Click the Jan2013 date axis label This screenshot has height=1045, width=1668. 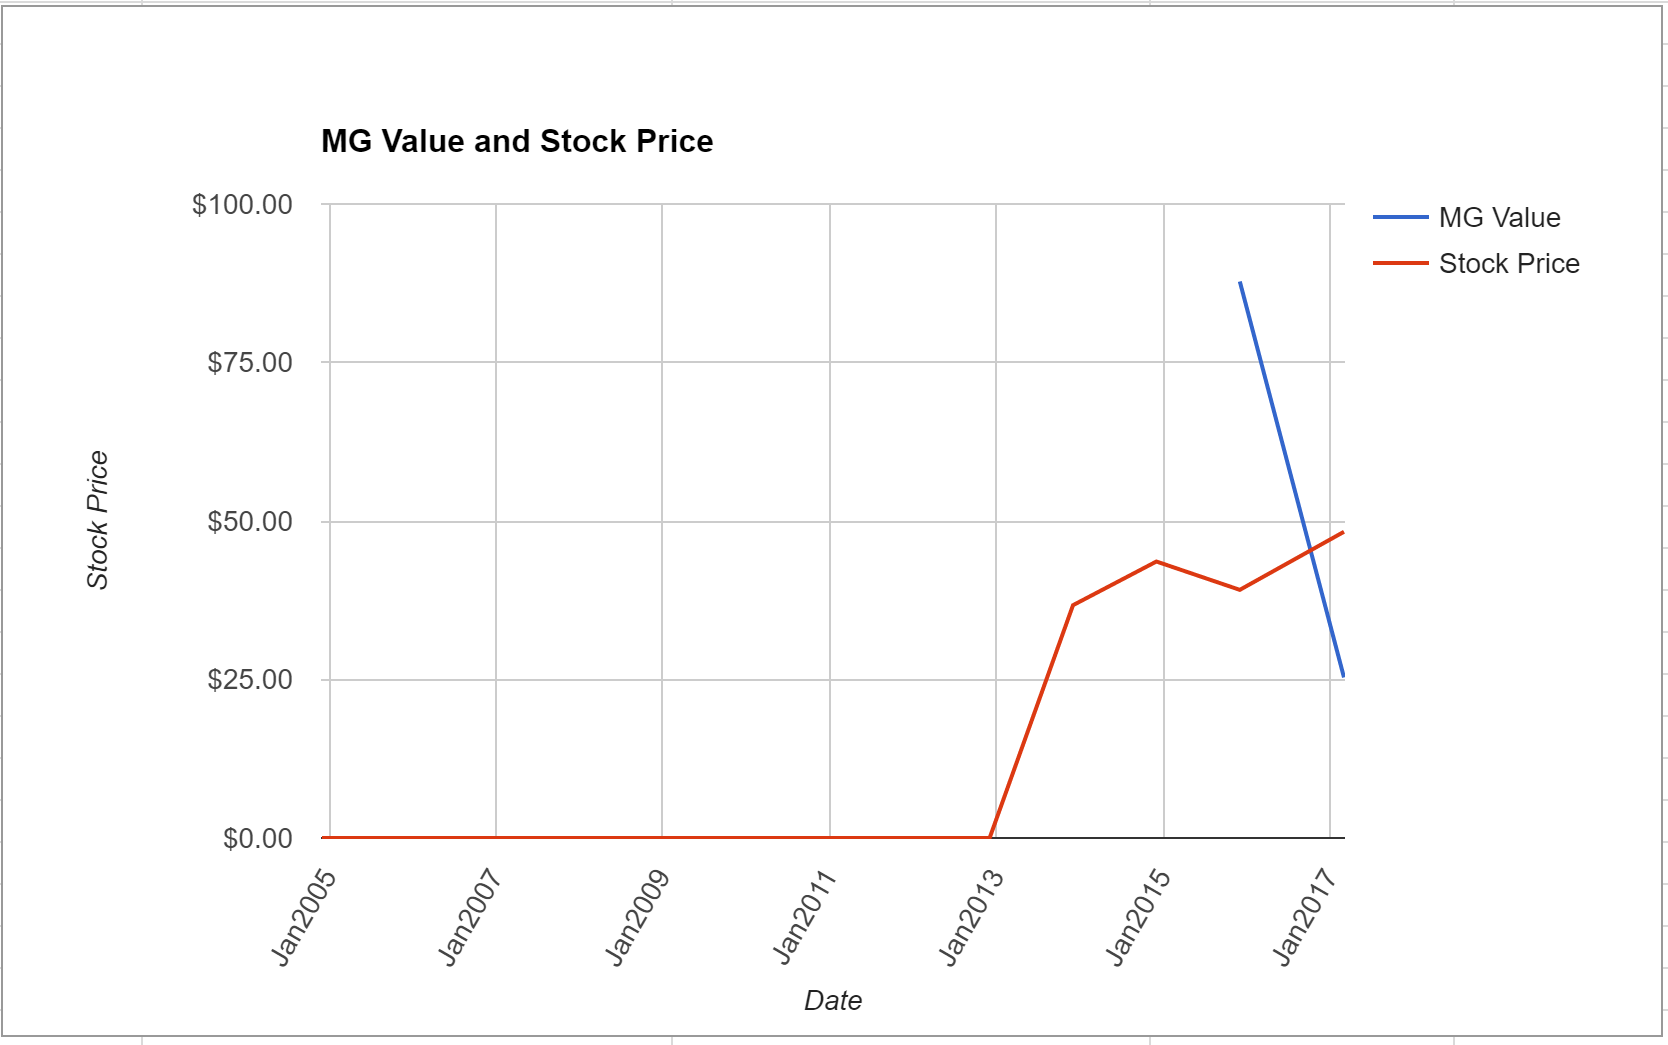[x=971, y=918]
